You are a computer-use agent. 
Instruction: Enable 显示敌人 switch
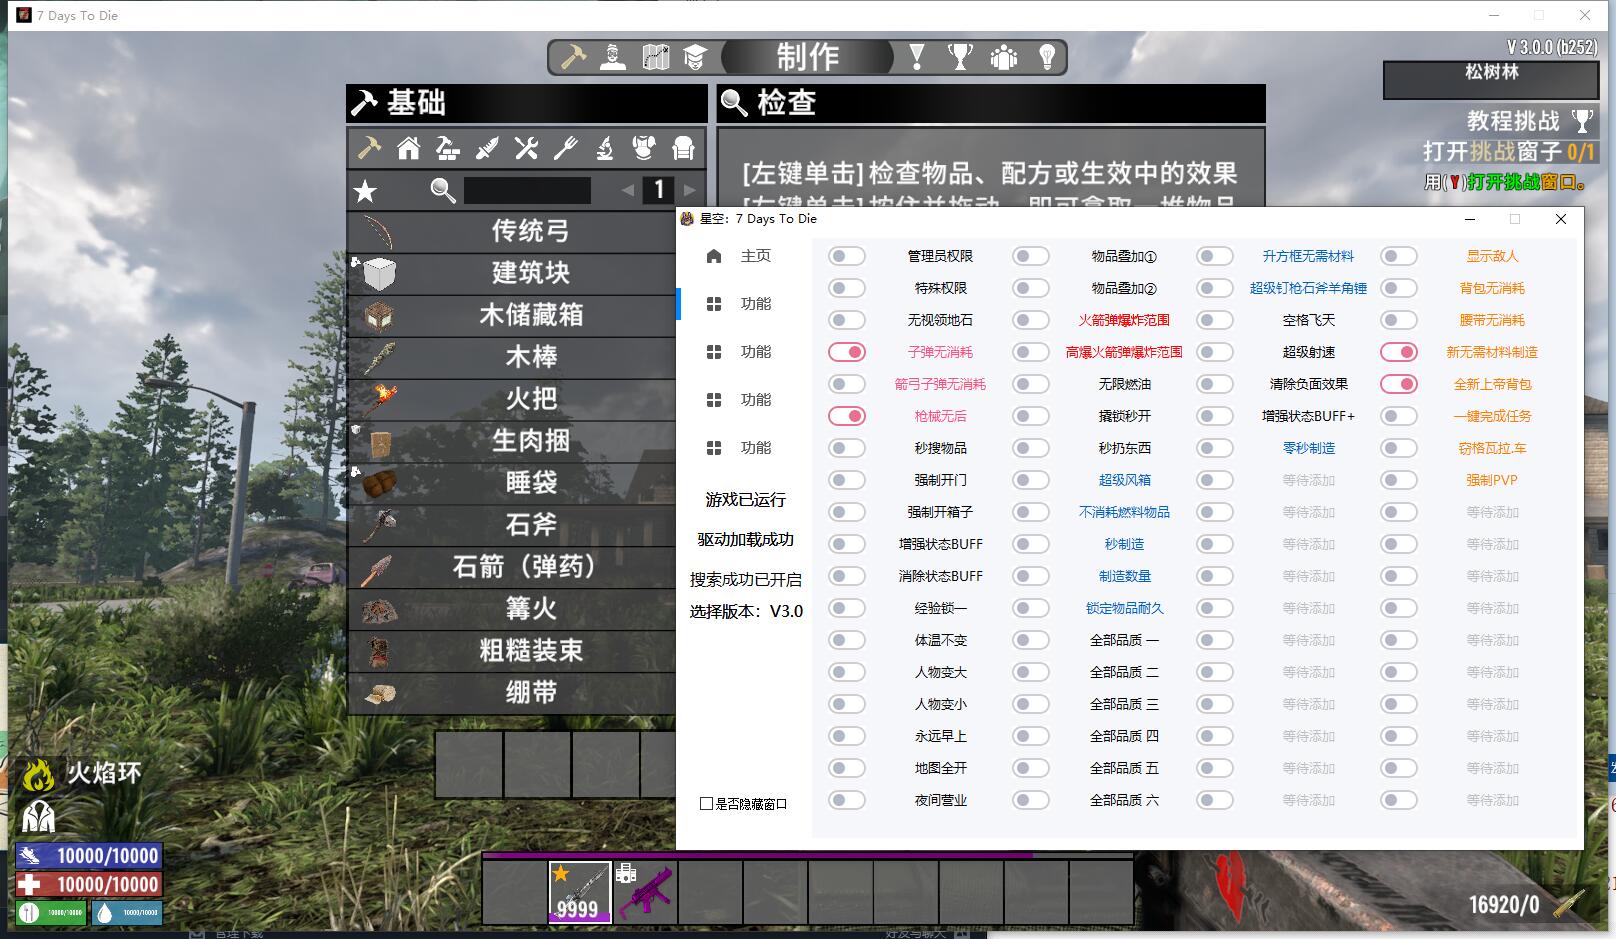pos(1399,256)
